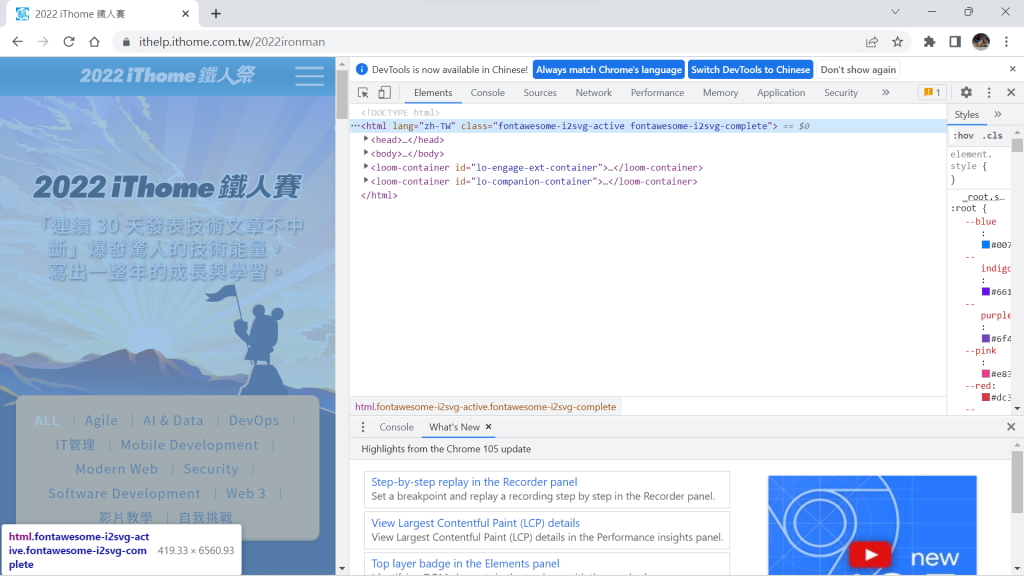The image size is (1024, 576).
Task: Click the --indigo color swatch
Action: 985,292
